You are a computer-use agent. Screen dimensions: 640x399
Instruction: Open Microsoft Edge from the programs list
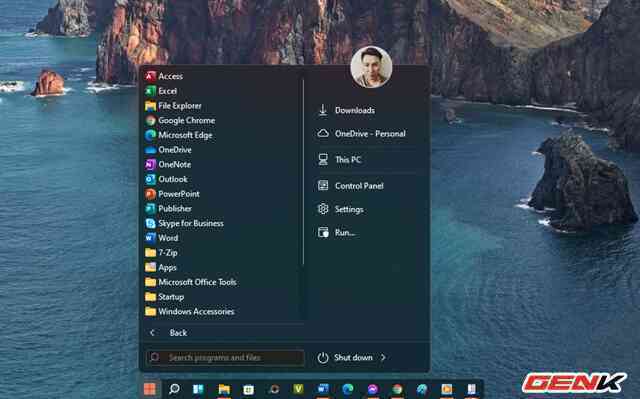[179, 135]
